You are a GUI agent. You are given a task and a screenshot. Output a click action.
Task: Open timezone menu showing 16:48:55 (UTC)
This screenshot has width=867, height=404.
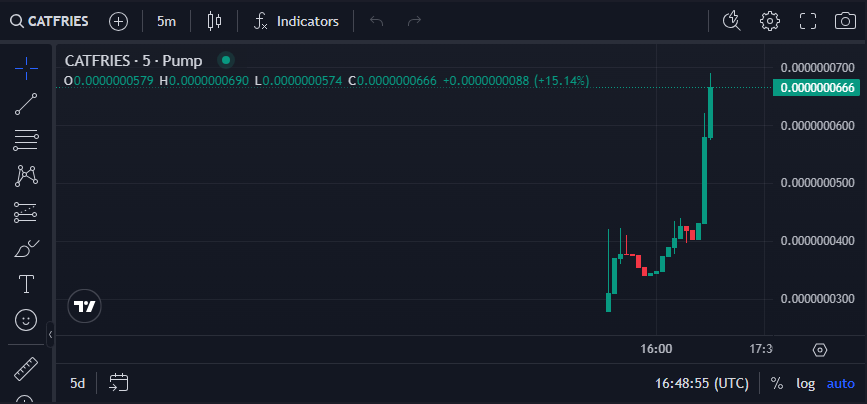click(x=702, y=384)
